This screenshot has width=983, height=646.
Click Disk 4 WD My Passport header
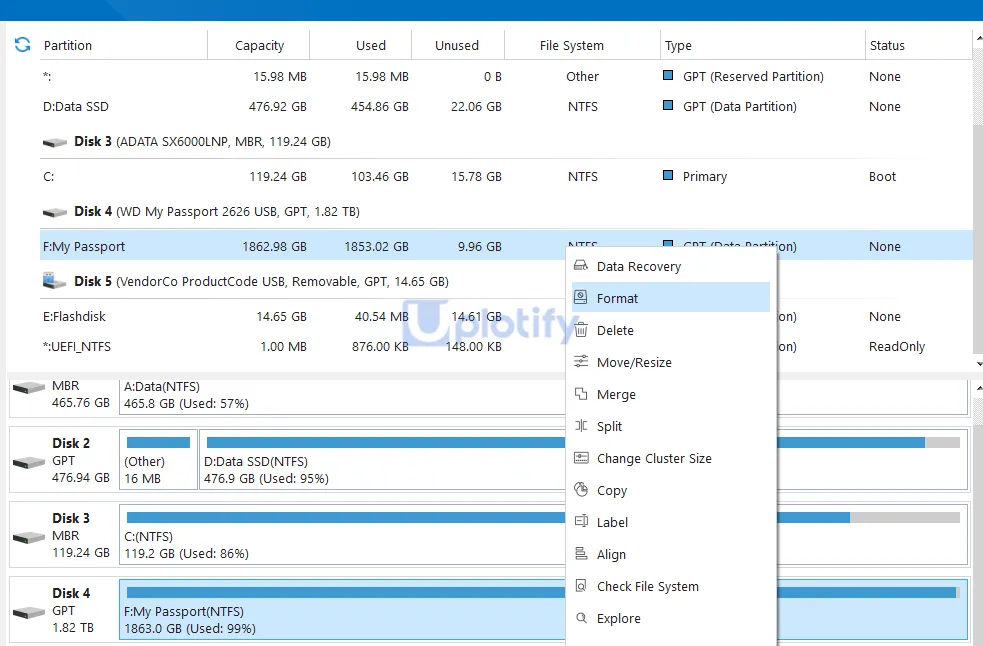point(216,211)
